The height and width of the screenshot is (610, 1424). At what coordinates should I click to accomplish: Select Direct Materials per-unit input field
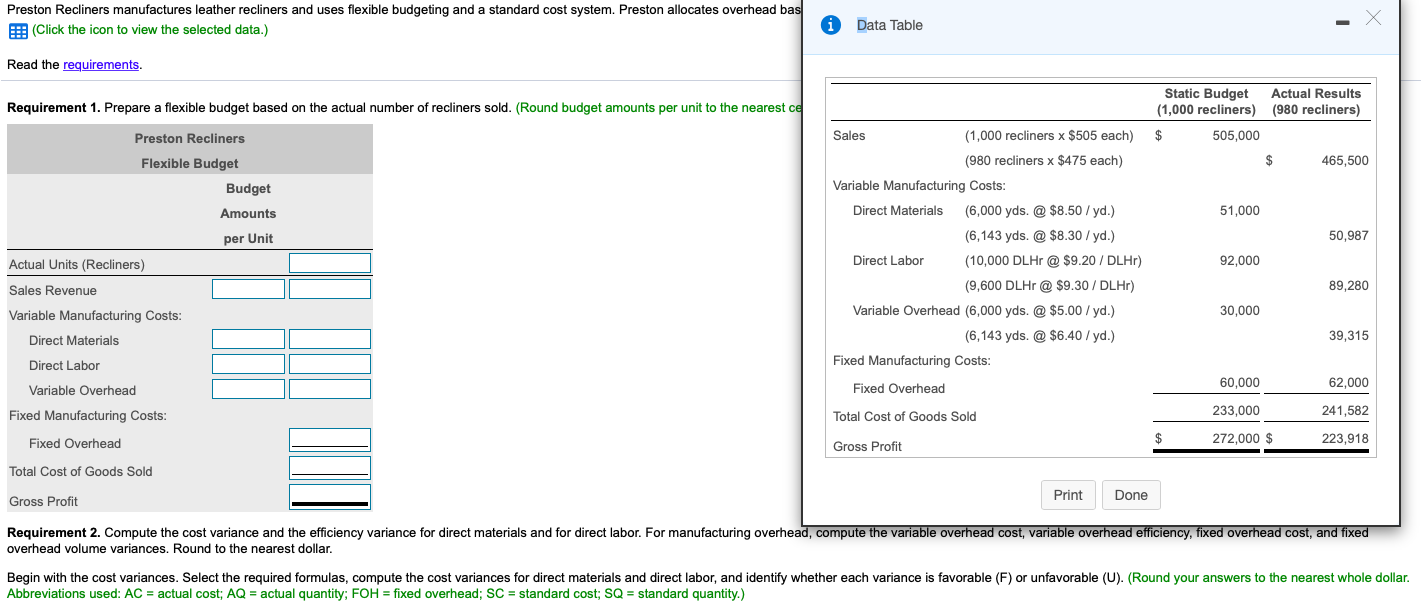click(248, 339)
